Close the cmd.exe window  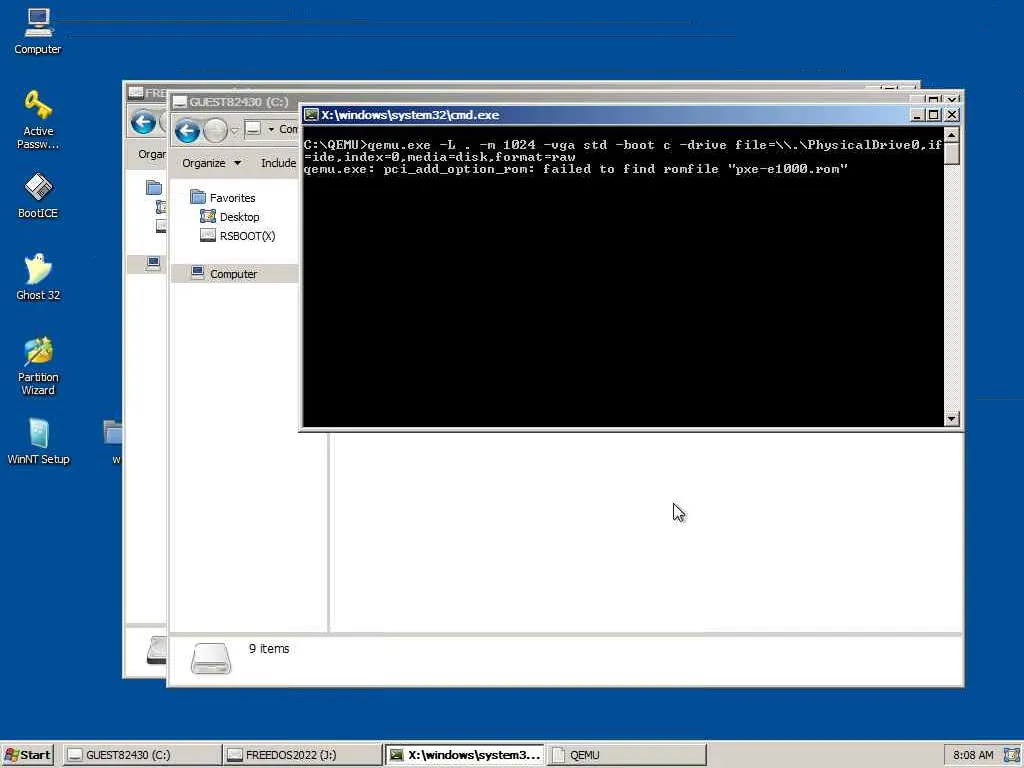[952, 115]
